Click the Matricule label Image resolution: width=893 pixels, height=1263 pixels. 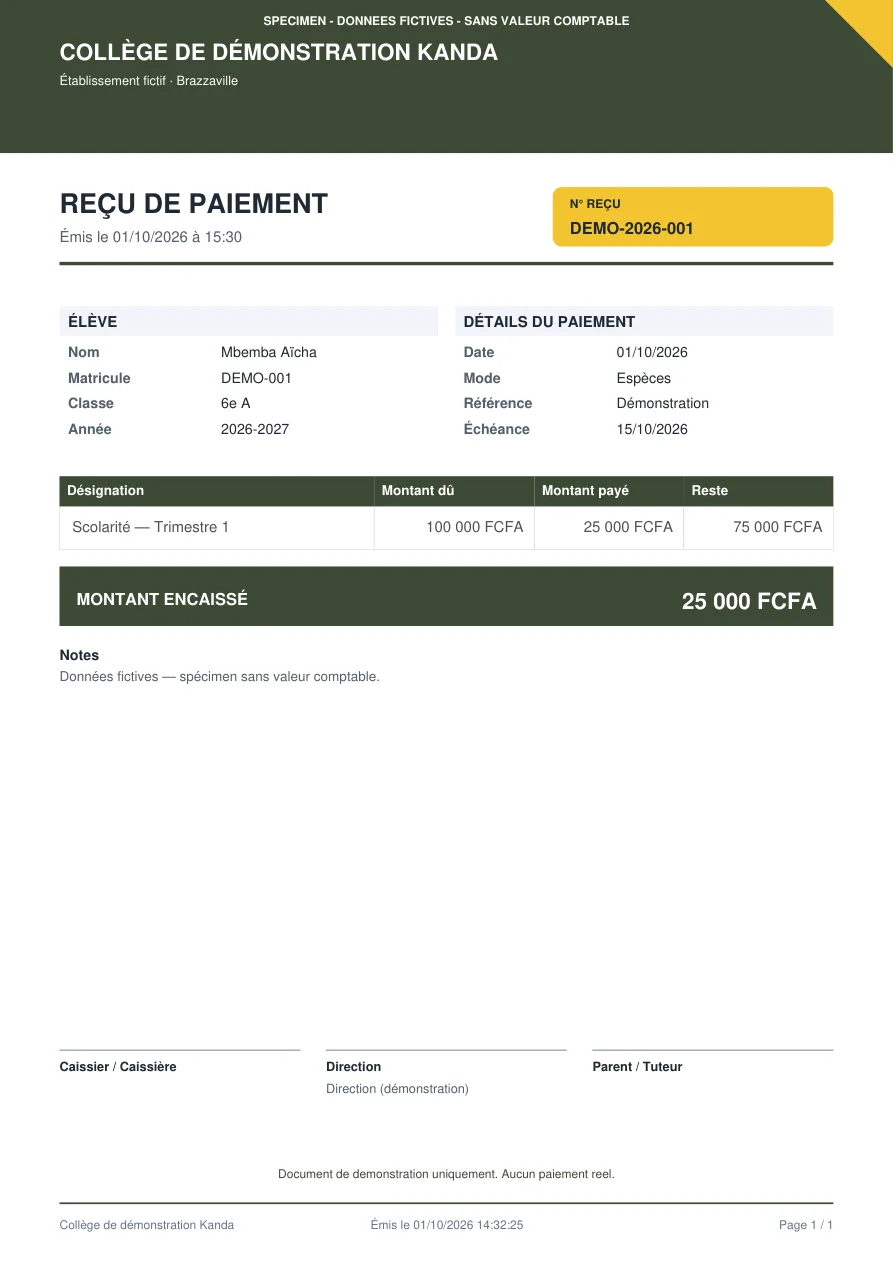(99, 378)
